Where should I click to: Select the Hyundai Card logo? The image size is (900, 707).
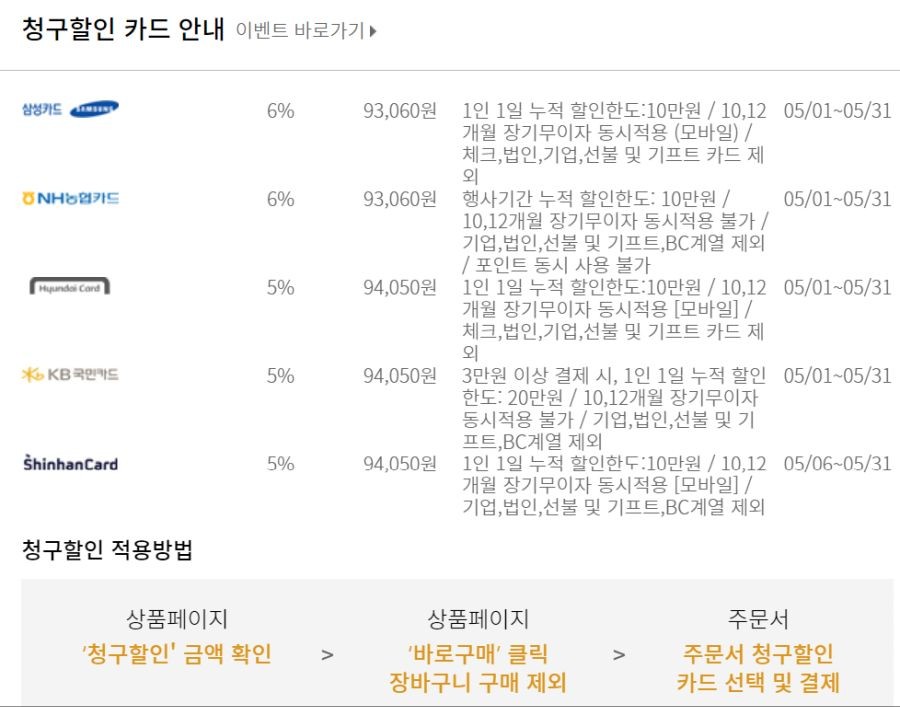[x=69, y=286]
